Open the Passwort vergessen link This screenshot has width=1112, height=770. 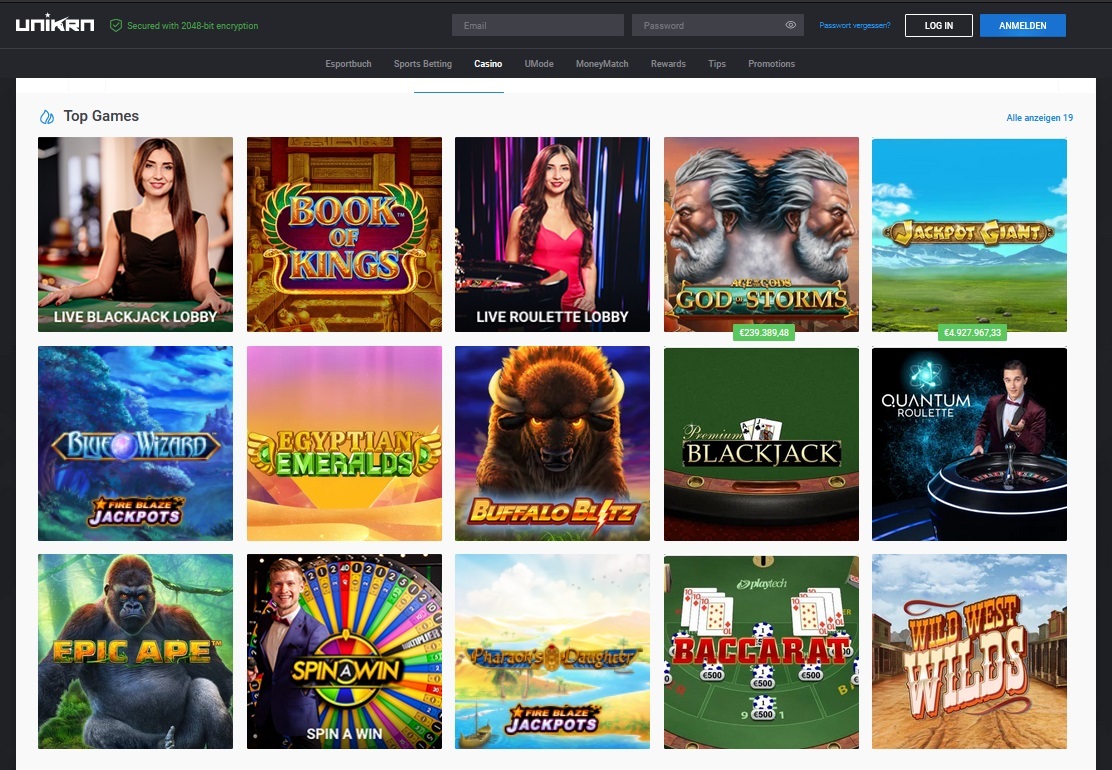pos(854,24)
